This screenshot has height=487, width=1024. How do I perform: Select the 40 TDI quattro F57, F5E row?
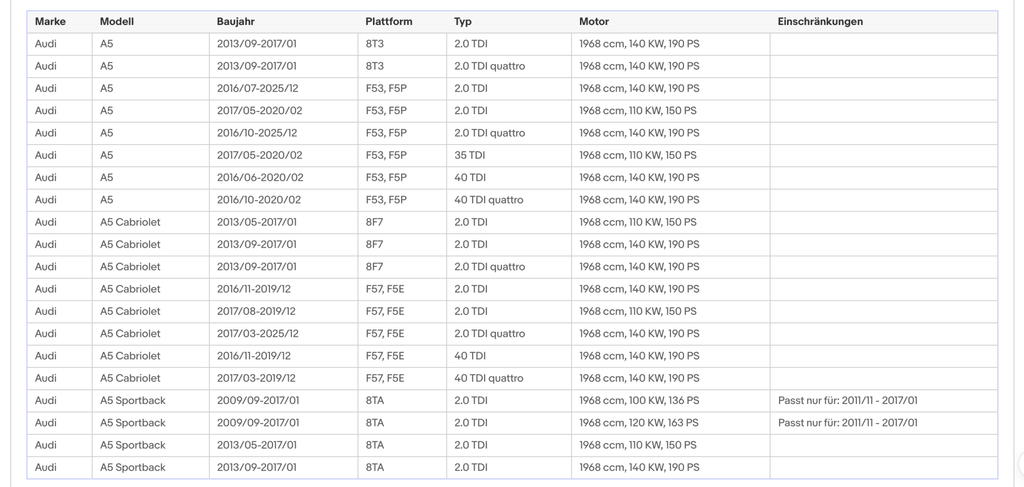512,378
